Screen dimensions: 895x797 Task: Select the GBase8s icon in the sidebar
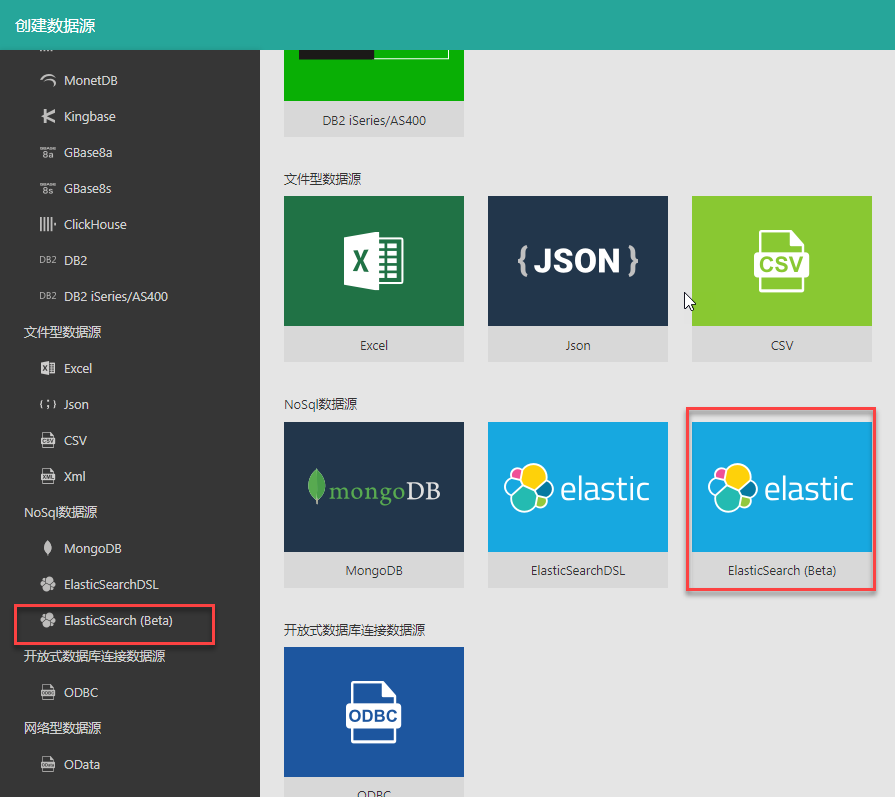(x=48, y=188)
